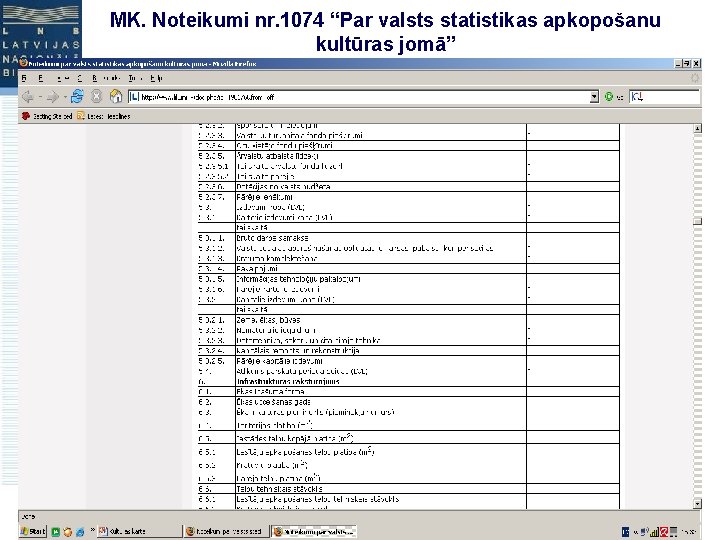Click the gray monitor tray icon

click(674, 532)
